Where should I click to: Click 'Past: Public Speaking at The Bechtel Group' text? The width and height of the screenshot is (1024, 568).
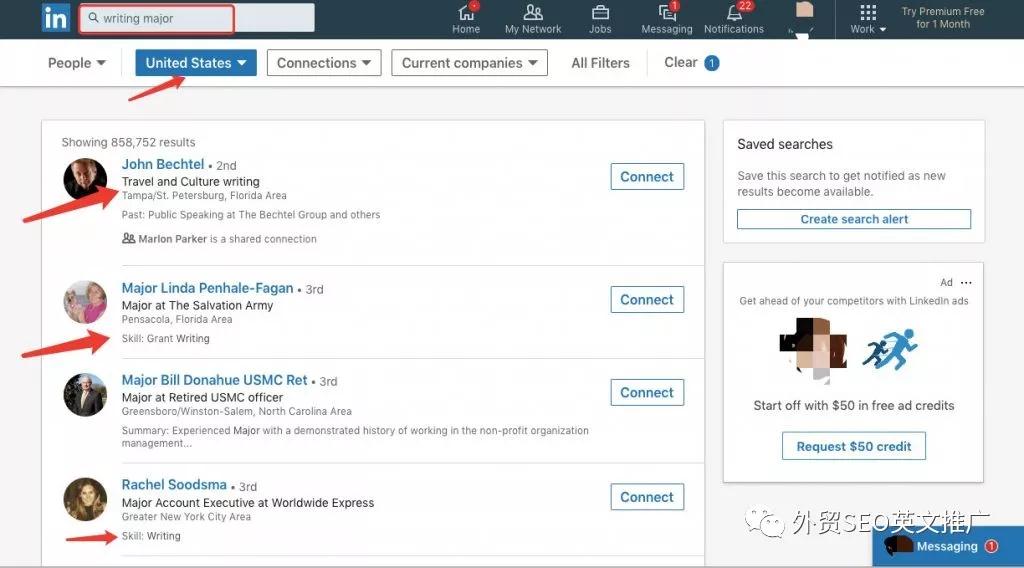click(235, 215)
